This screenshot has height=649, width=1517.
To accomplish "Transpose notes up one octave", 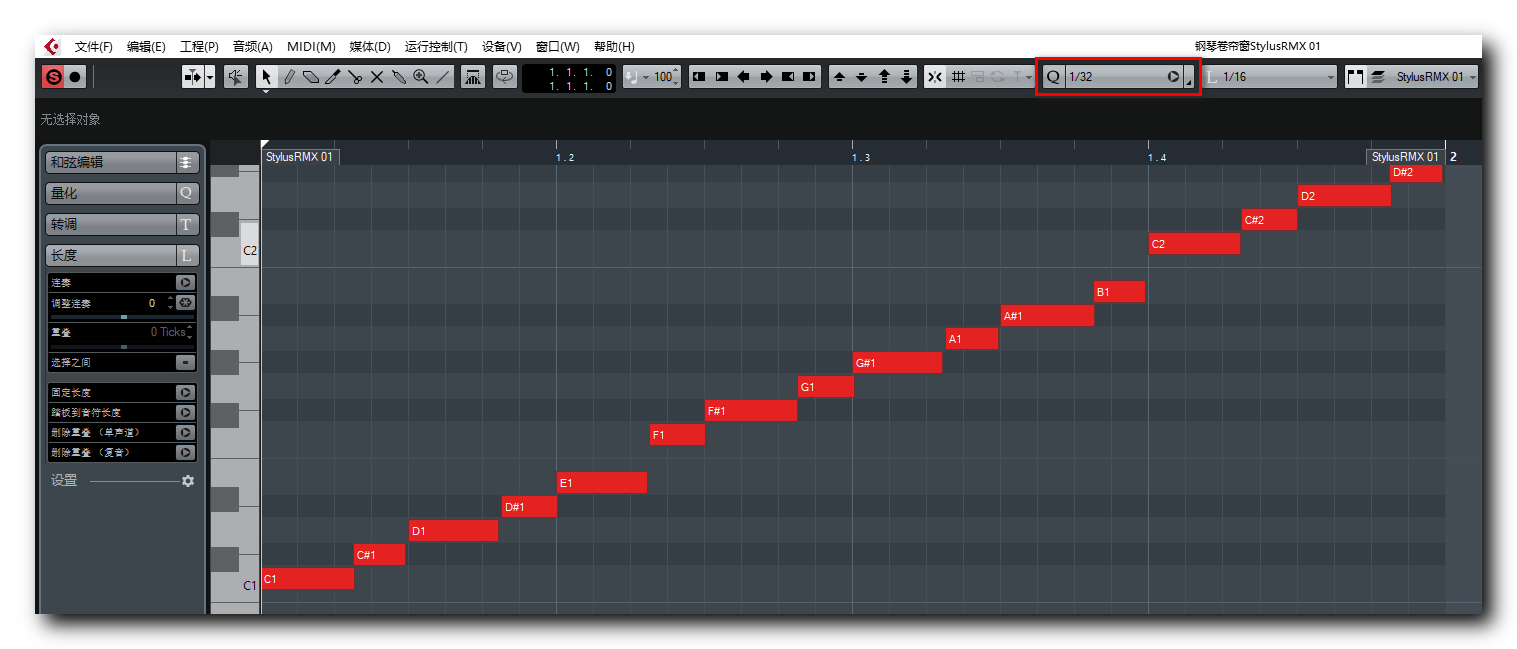I will (884, 76).
